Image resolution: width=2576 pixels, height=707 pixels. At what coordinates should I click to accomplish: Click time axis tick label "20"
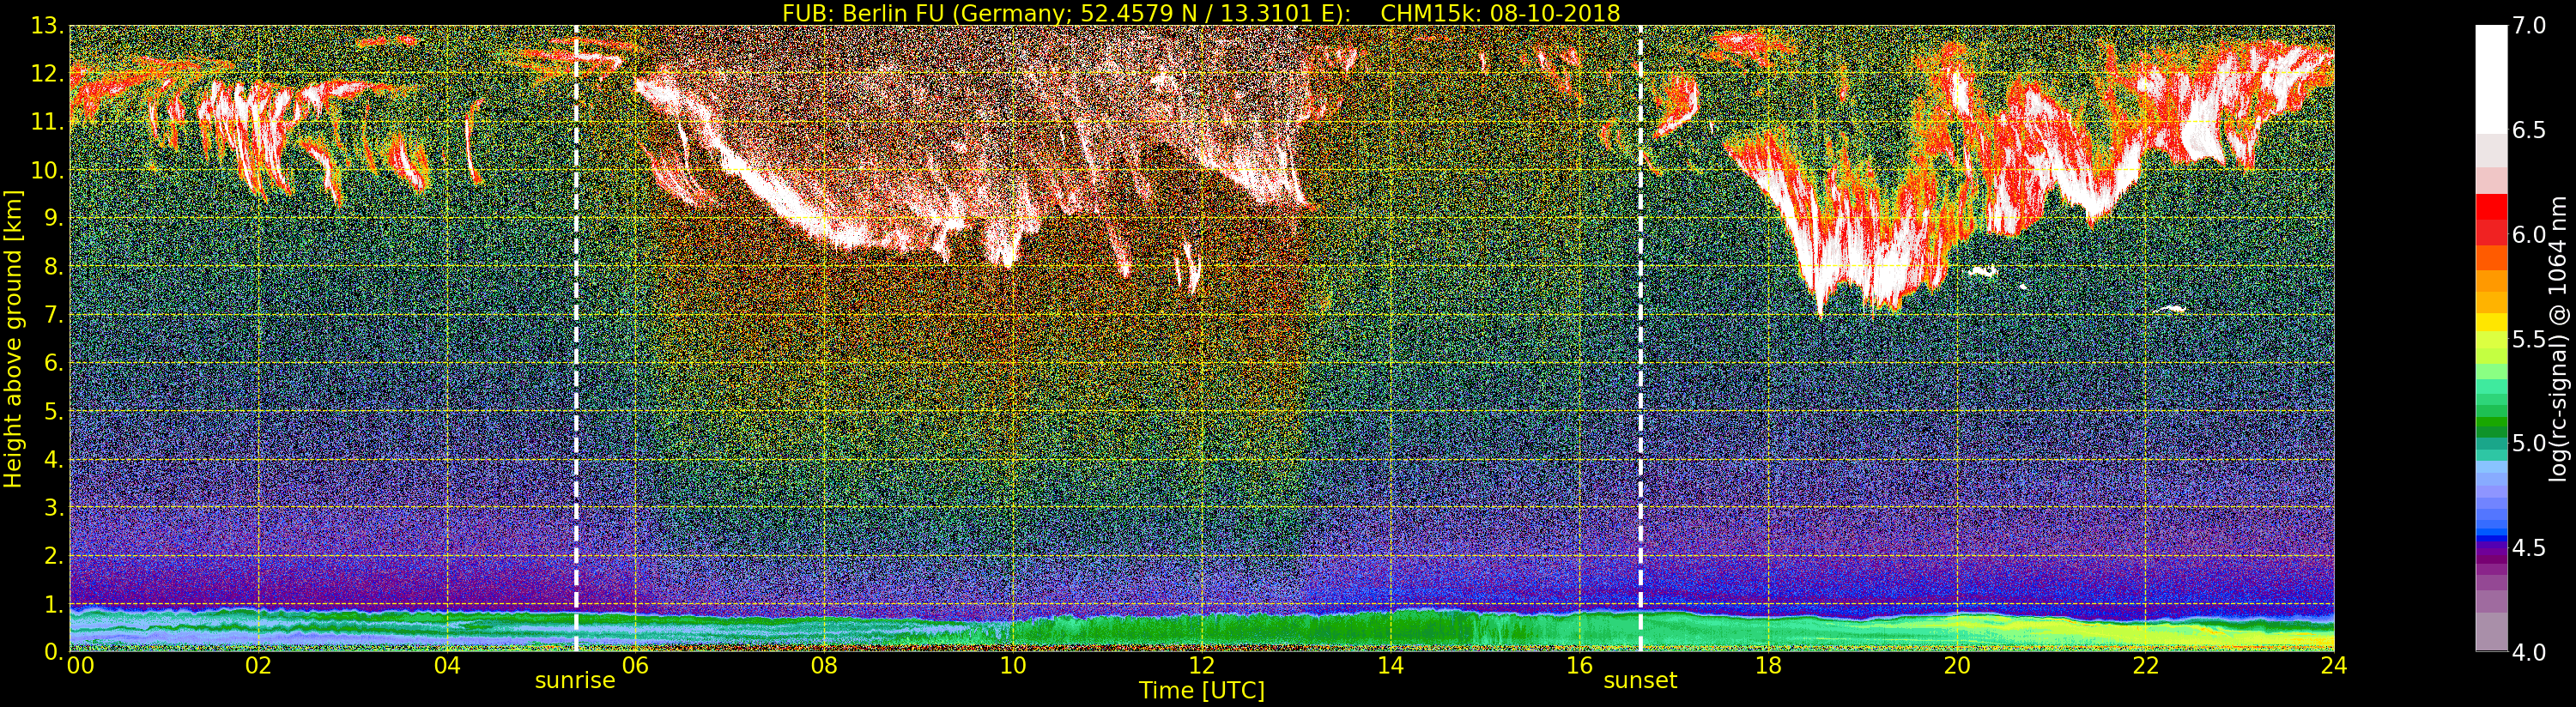click(x=1957, y=665)
